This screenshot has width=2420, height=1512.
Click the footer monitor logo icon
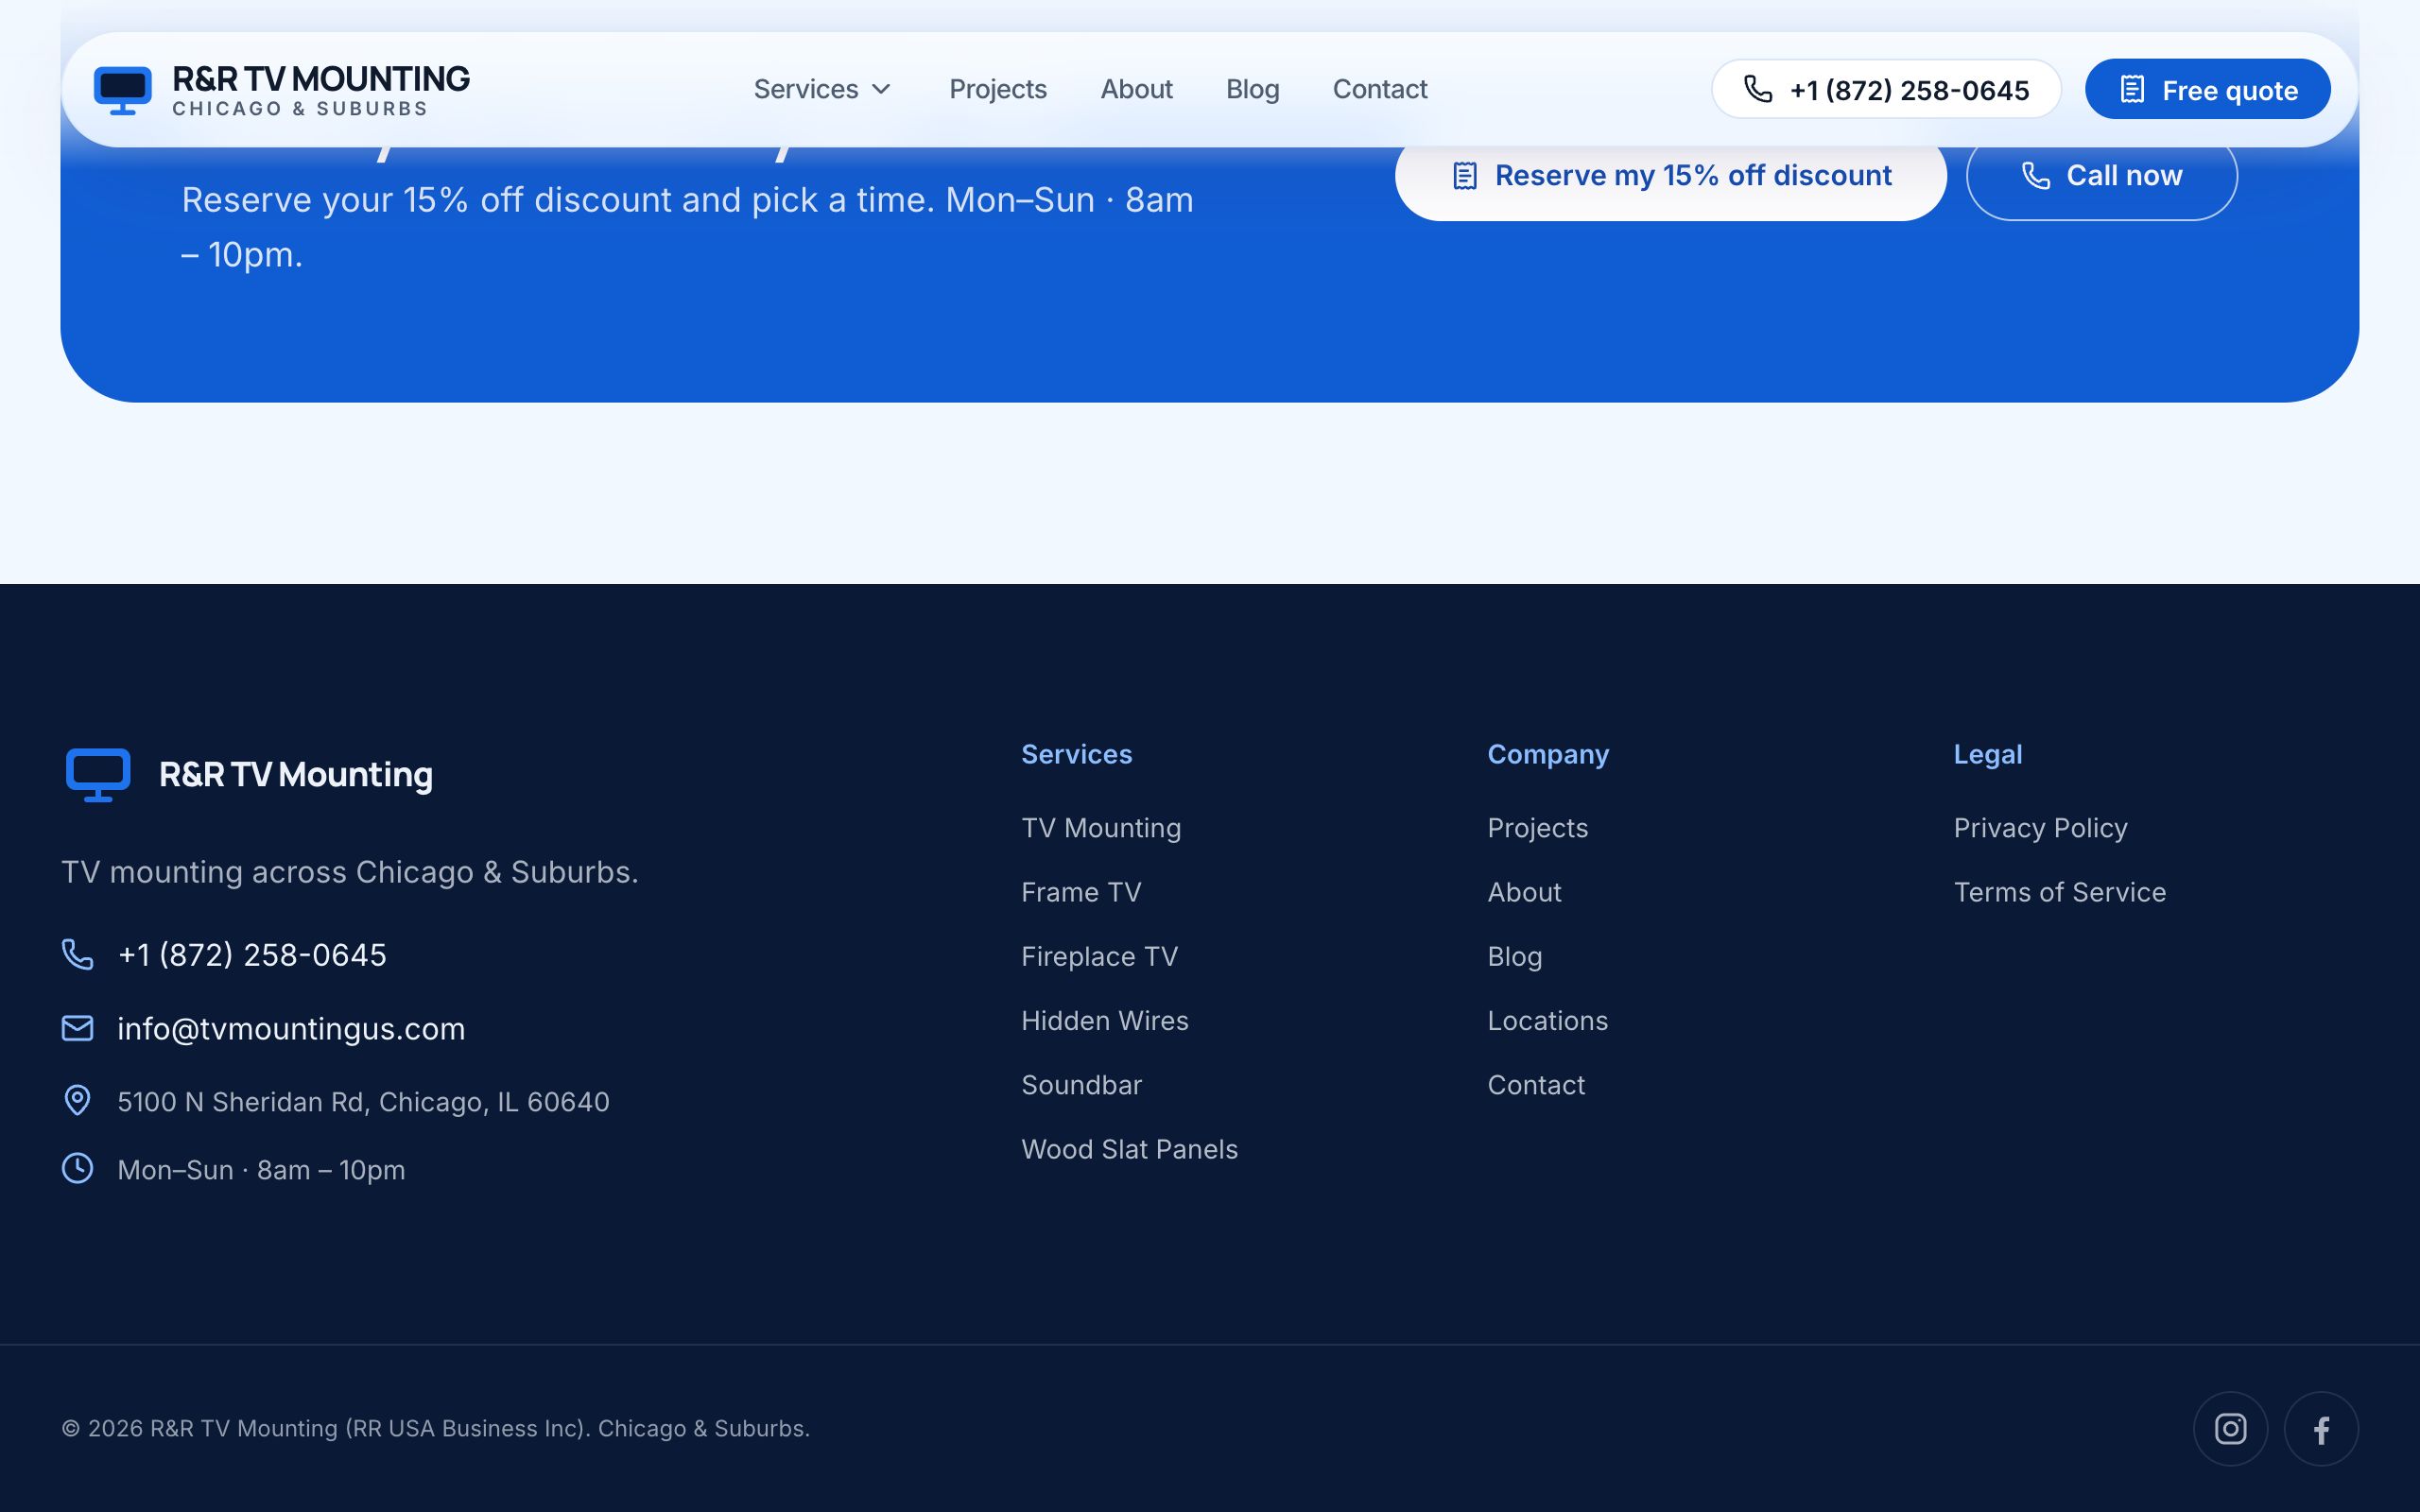[98, 774]
